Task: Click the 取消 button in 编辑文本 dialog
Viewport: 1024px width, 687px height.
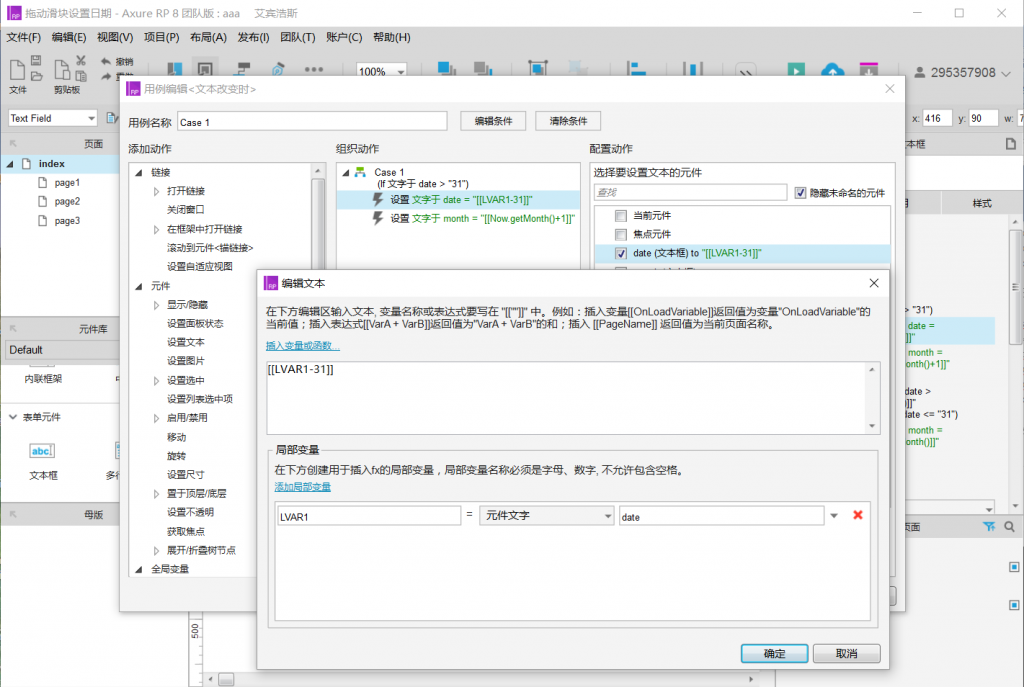Action: (x=846, y=654)
